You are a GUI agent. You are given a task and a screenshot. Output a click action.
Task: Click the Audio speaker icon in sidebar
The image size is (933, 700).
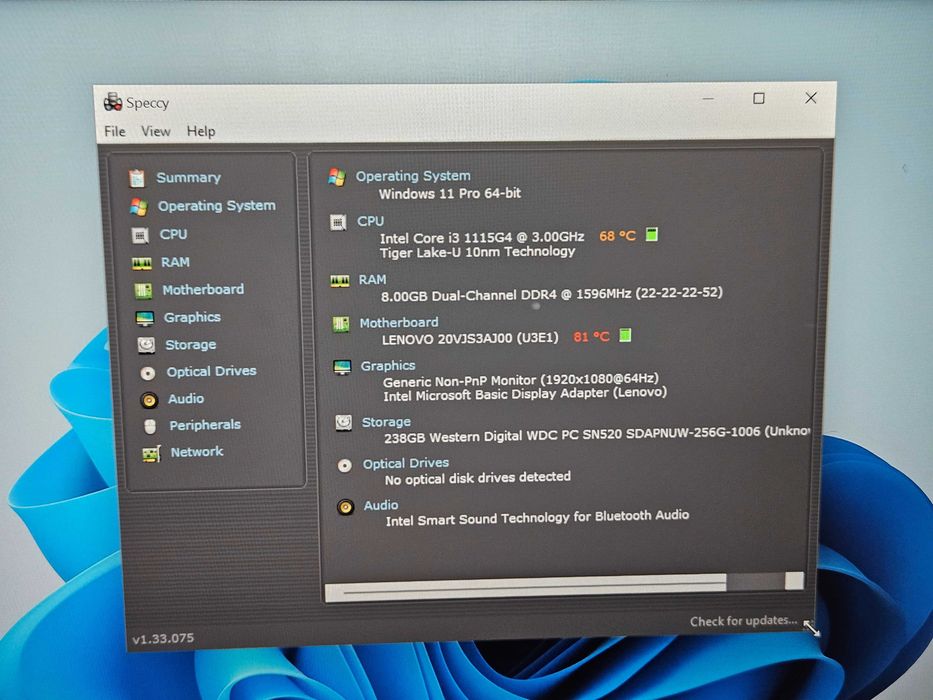click(x=149, y=400)
